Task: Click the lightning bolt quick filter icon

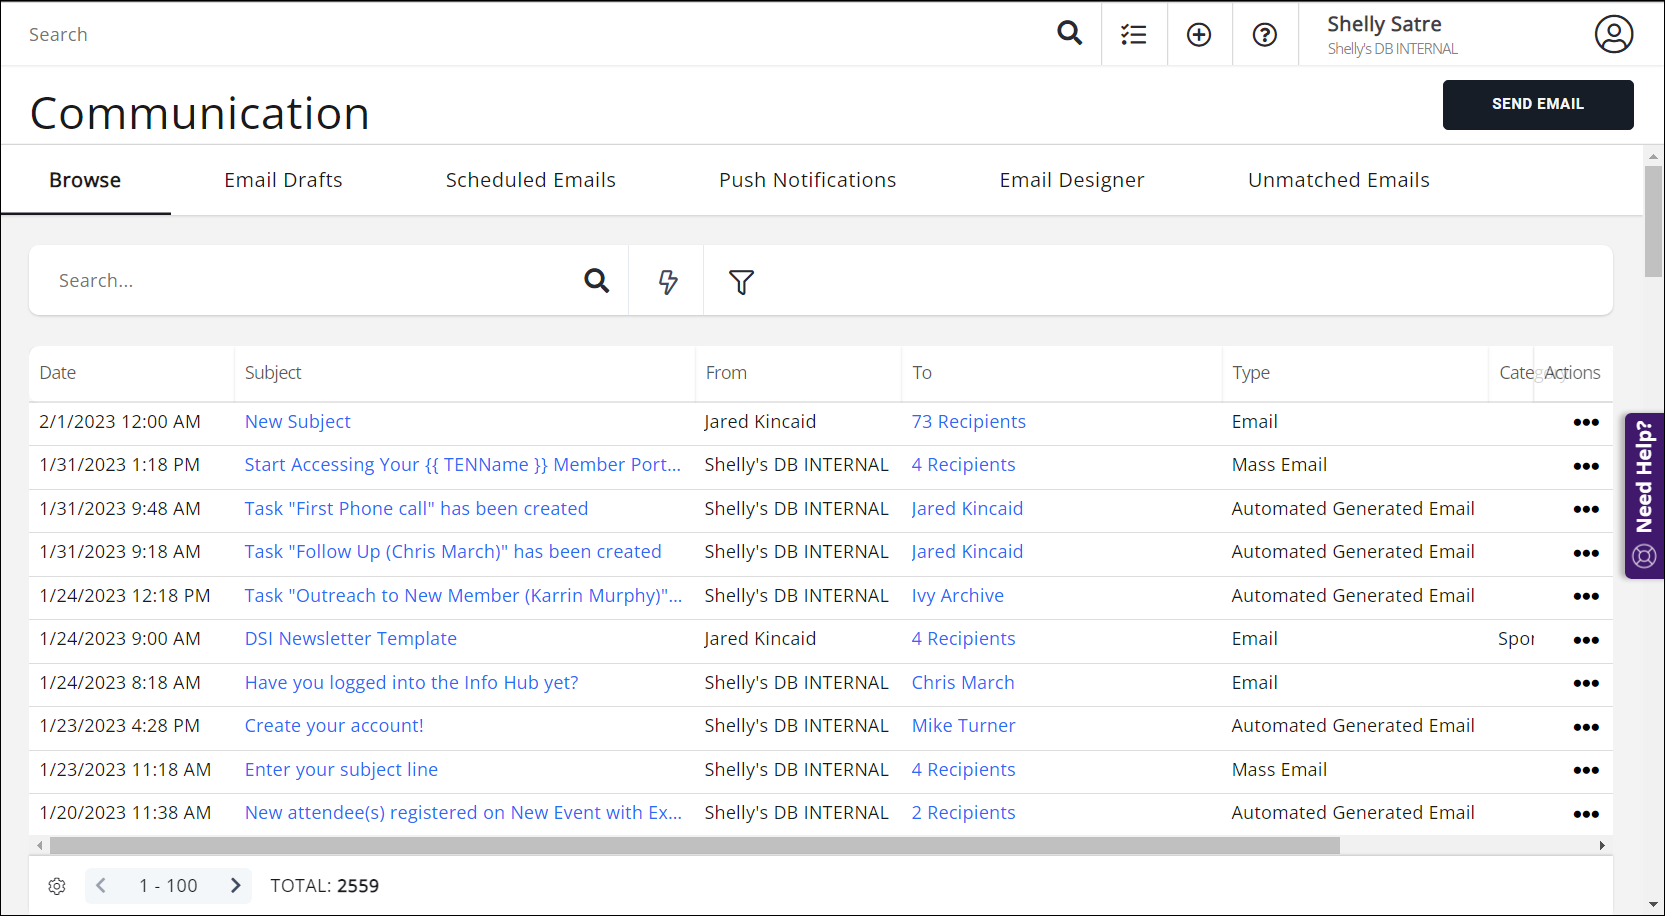Action: tap(667, 282)
